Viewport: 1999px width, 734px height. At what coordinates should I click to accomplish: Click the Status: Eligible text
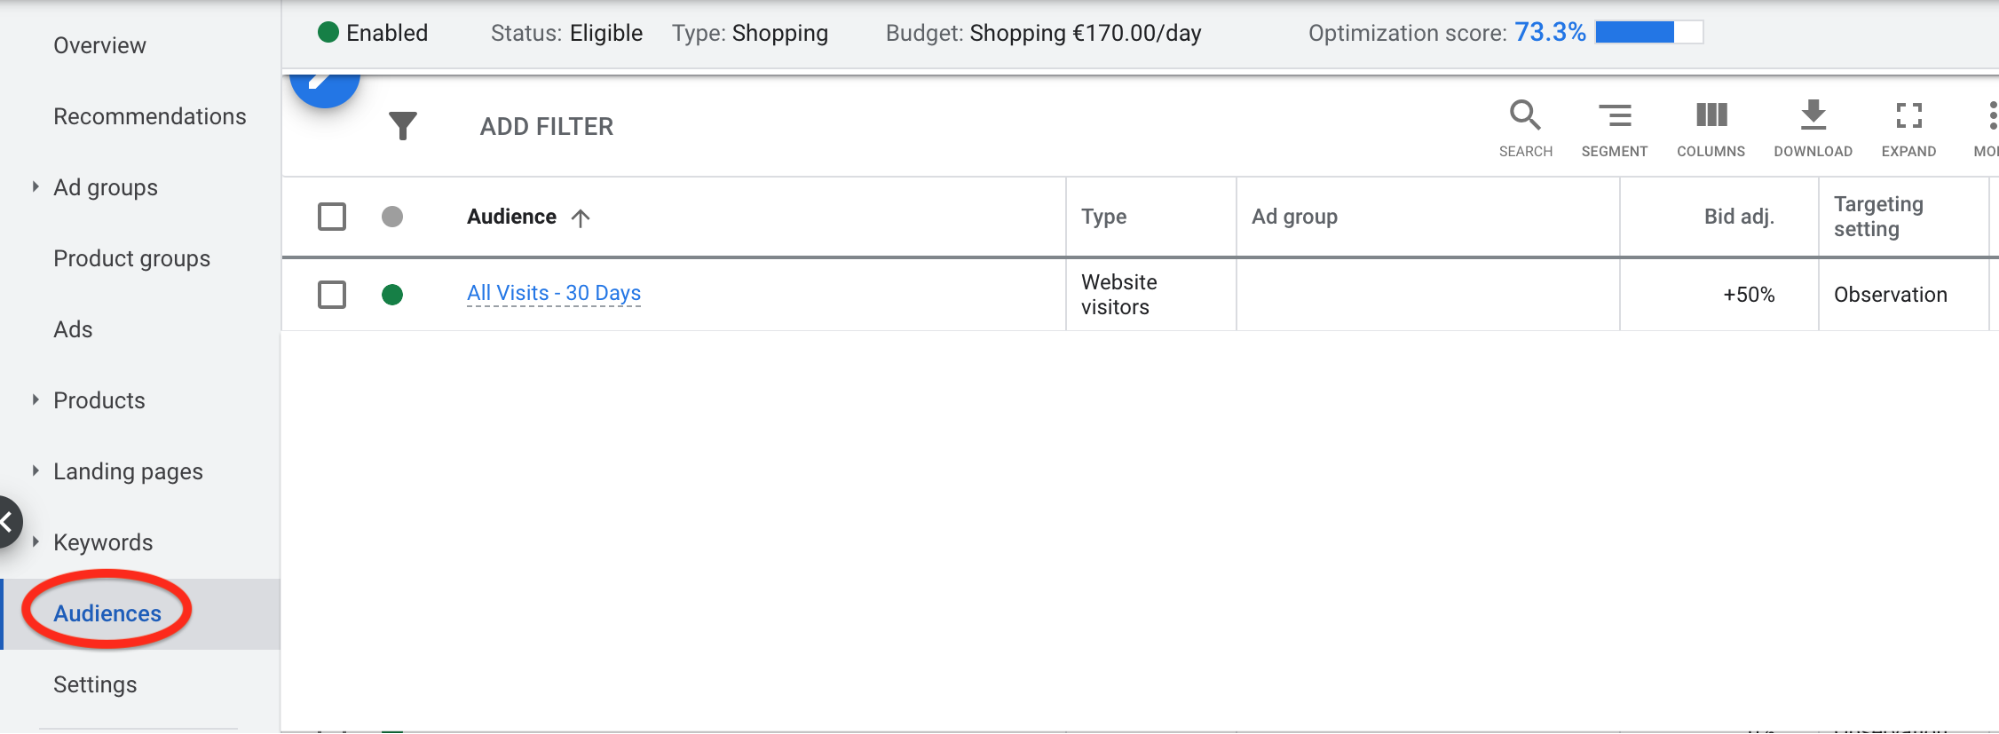click(x=567, y=33)
